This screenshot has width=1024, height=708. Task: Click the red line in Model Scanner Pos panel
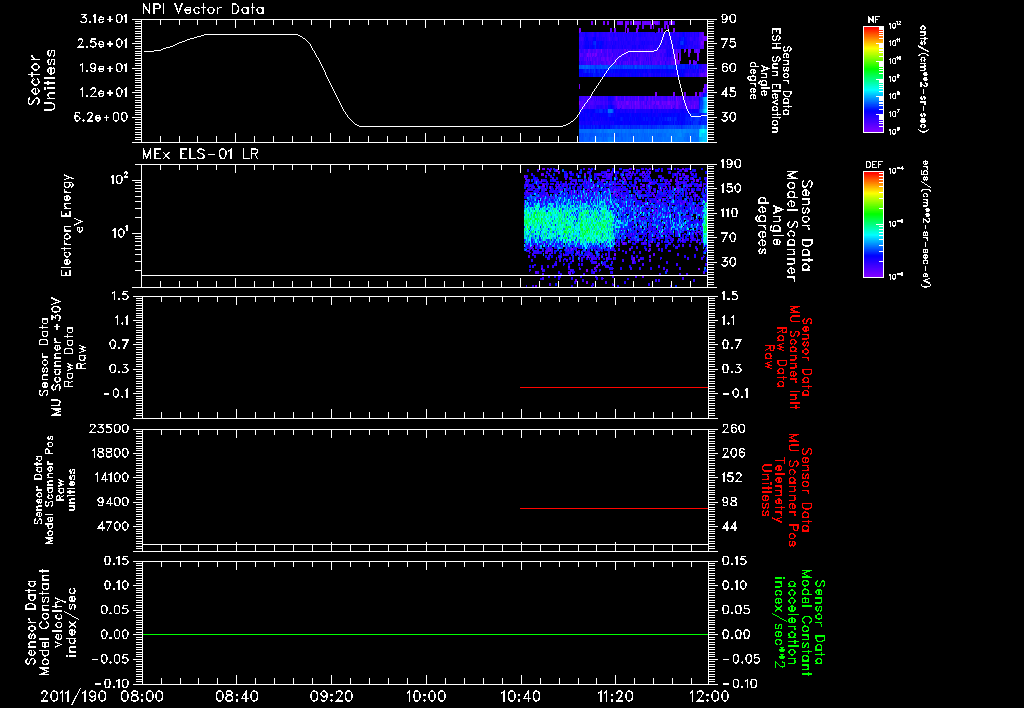[x=614, y=508]
